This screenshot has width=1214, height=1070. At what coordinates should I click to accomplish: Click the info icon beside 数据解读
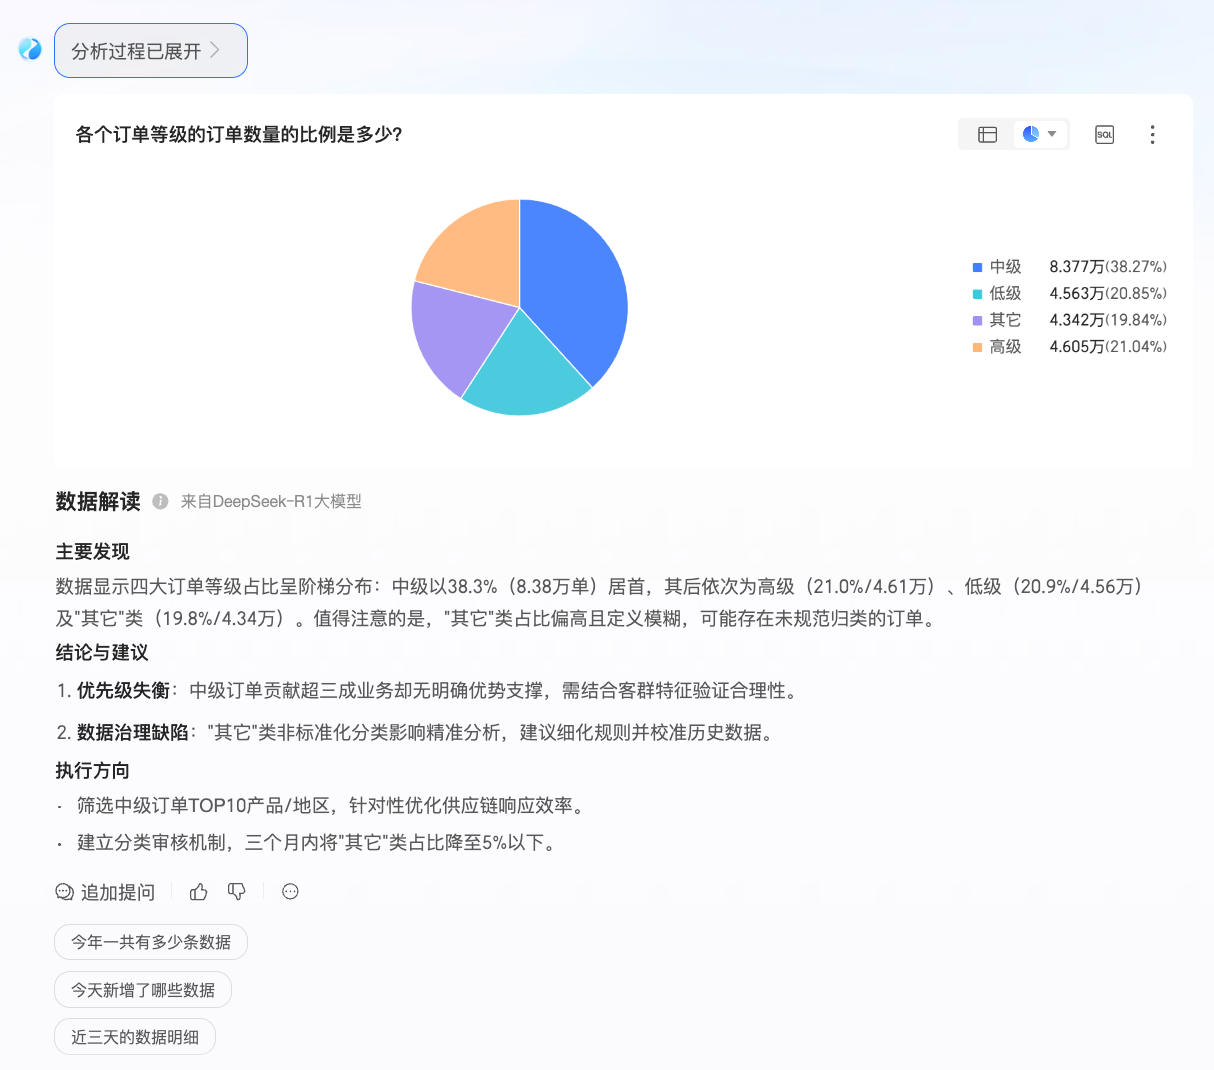coord(160,501)
